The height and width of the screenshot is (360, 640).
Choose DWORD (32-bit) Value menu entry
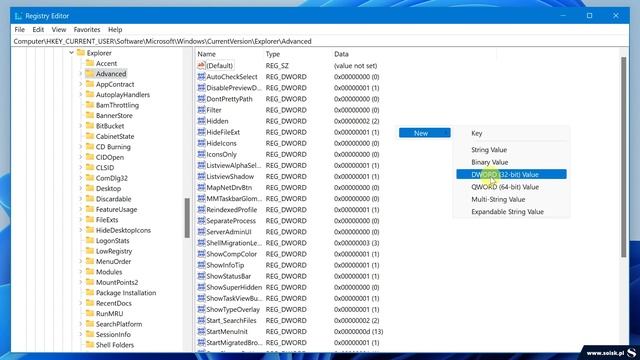pyautogui.click(x=511, y=174)
